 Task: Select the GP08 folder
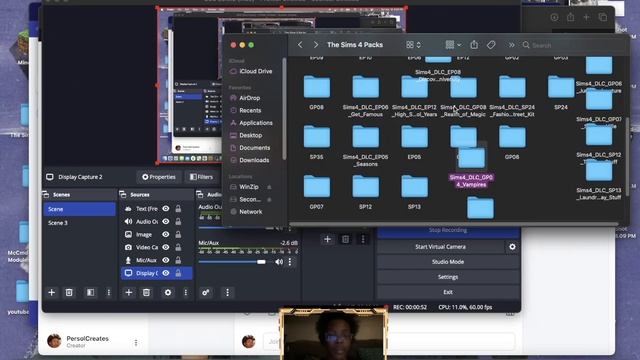click(317, 87)
